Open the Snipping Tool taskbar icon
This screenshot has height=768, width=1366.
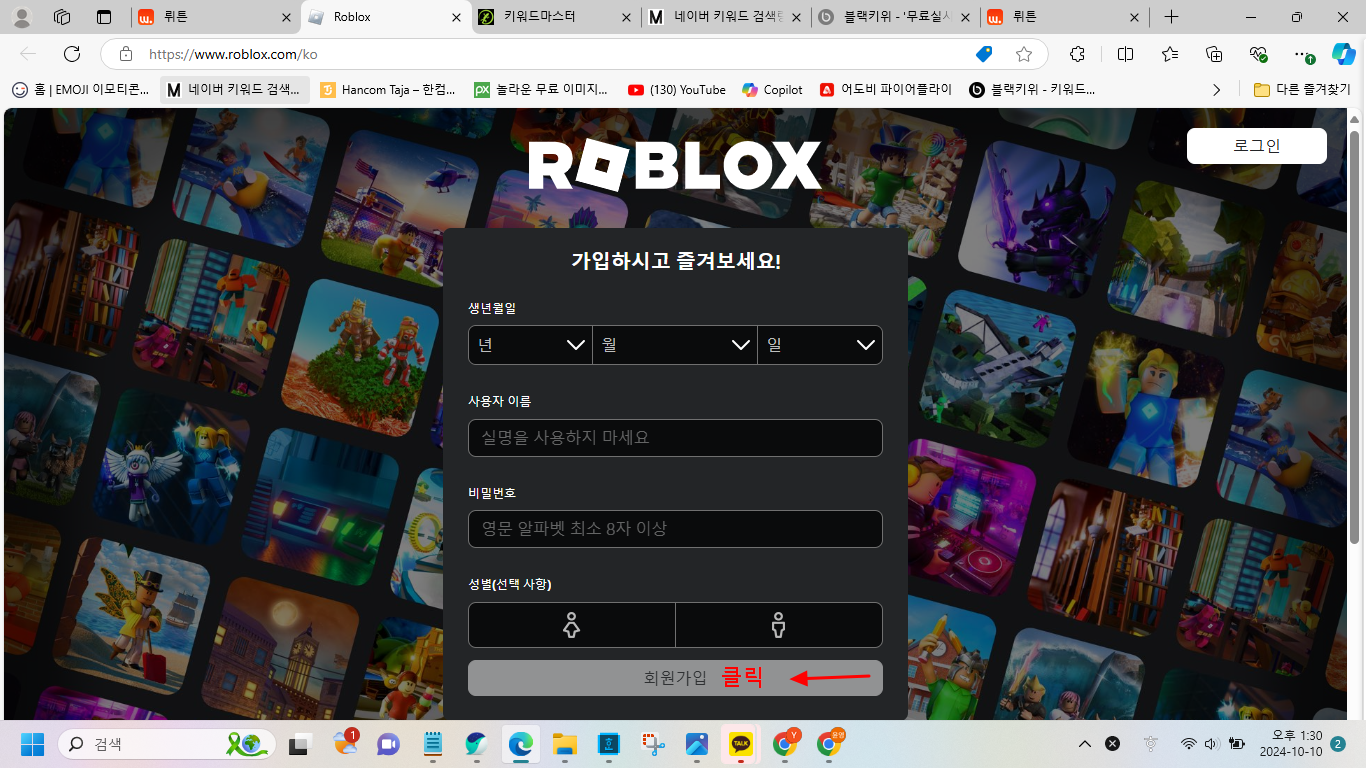[x=654, y=744]
